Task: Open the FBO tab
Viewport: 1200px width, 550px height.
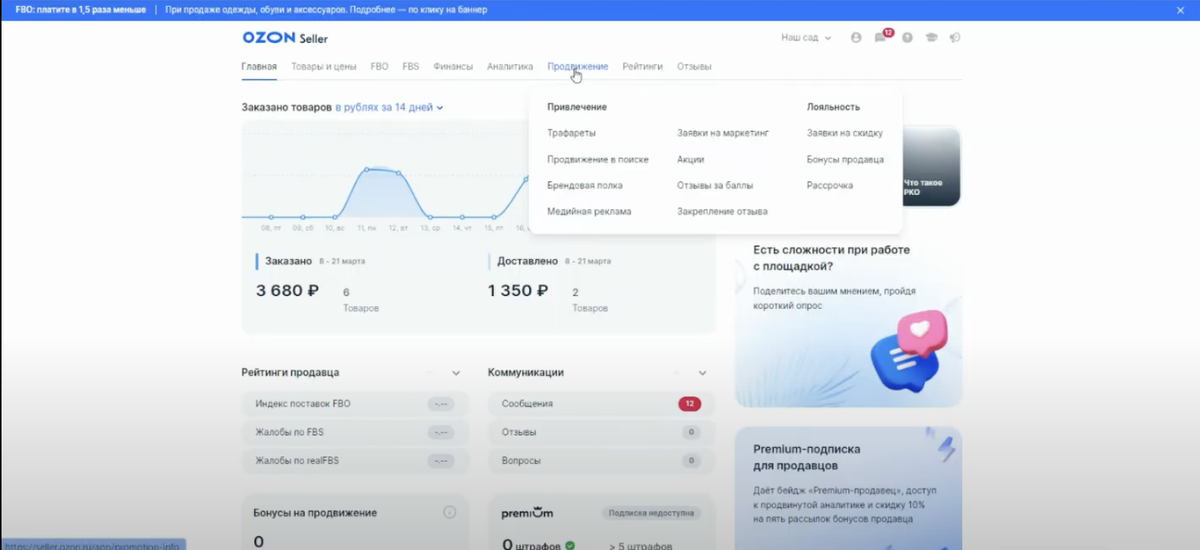Action: (379, 67)
